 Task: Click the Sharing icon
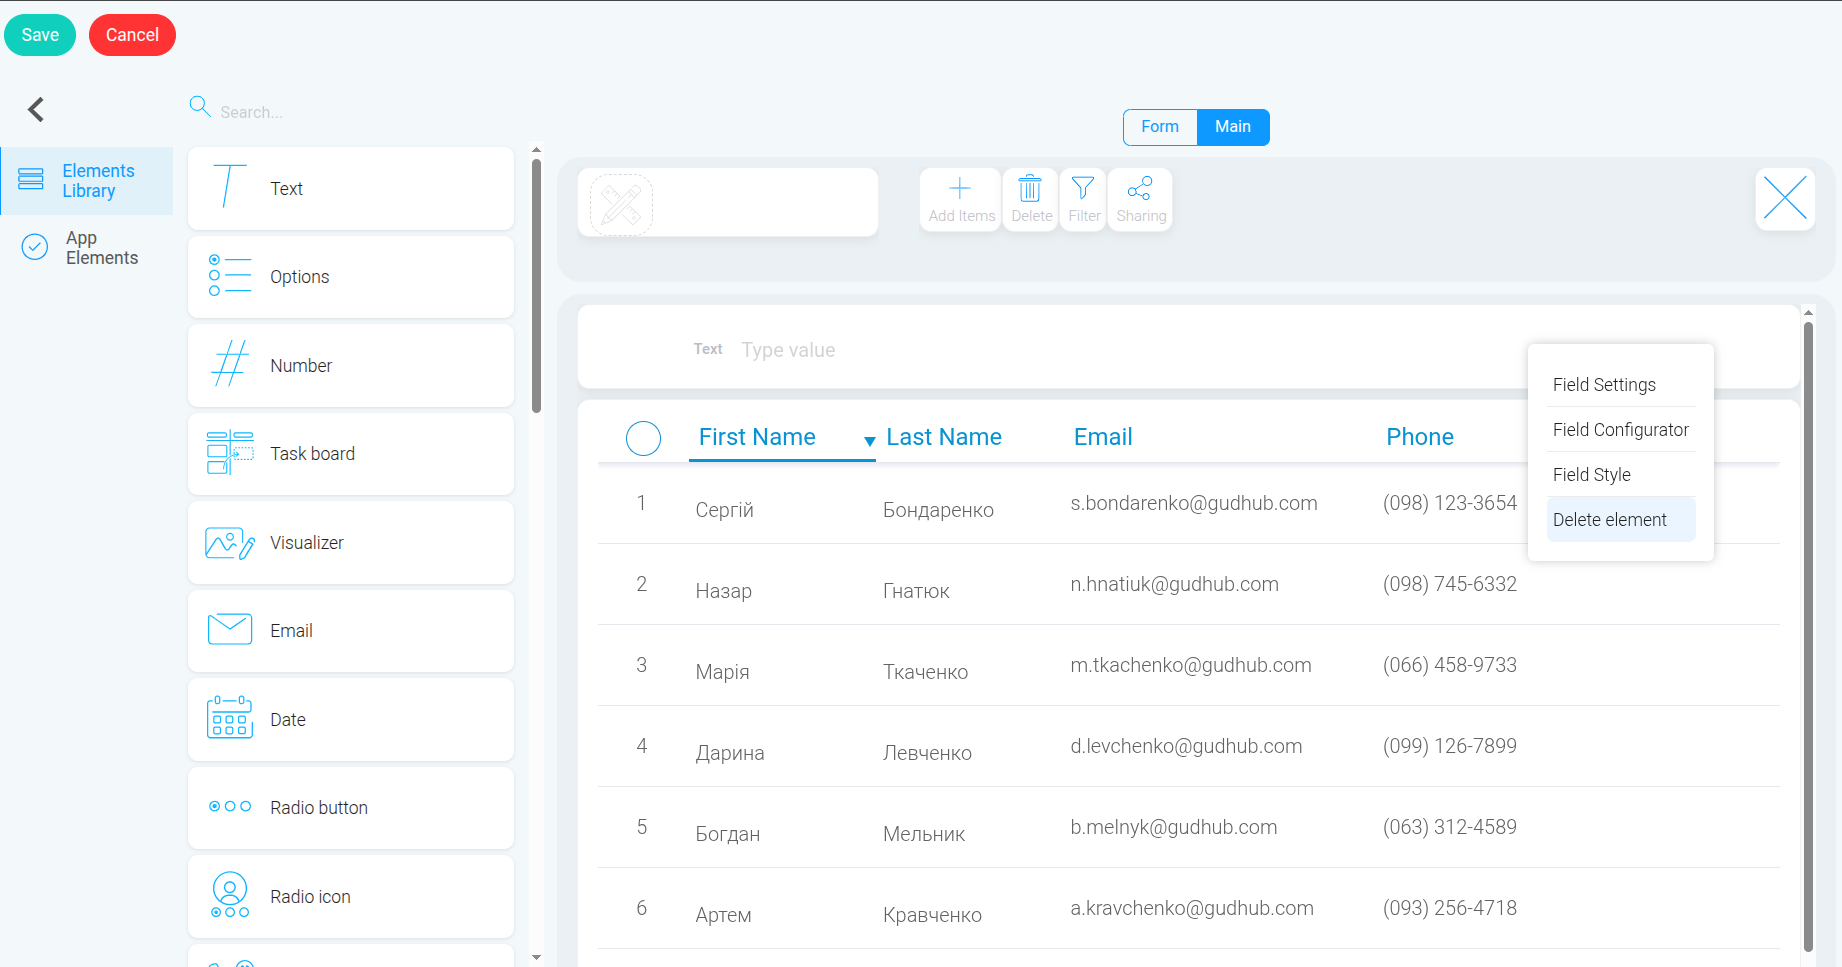1140,188
